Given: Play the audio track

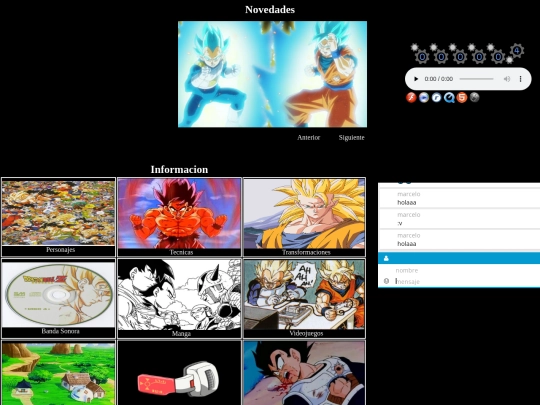Looking at the screenshot, I should pyautogui.click(x=416, y=79).
